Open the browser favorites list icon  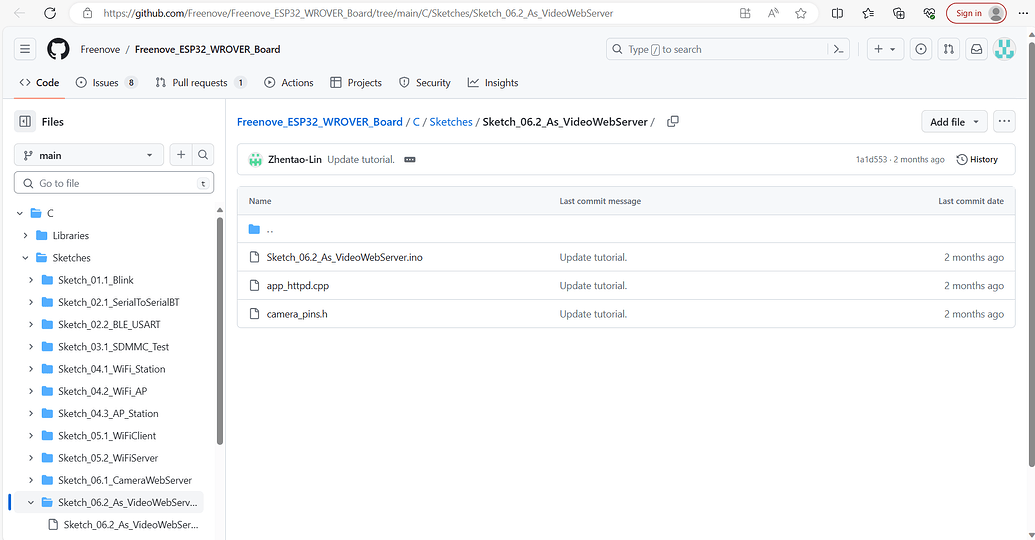pos(868,13)
